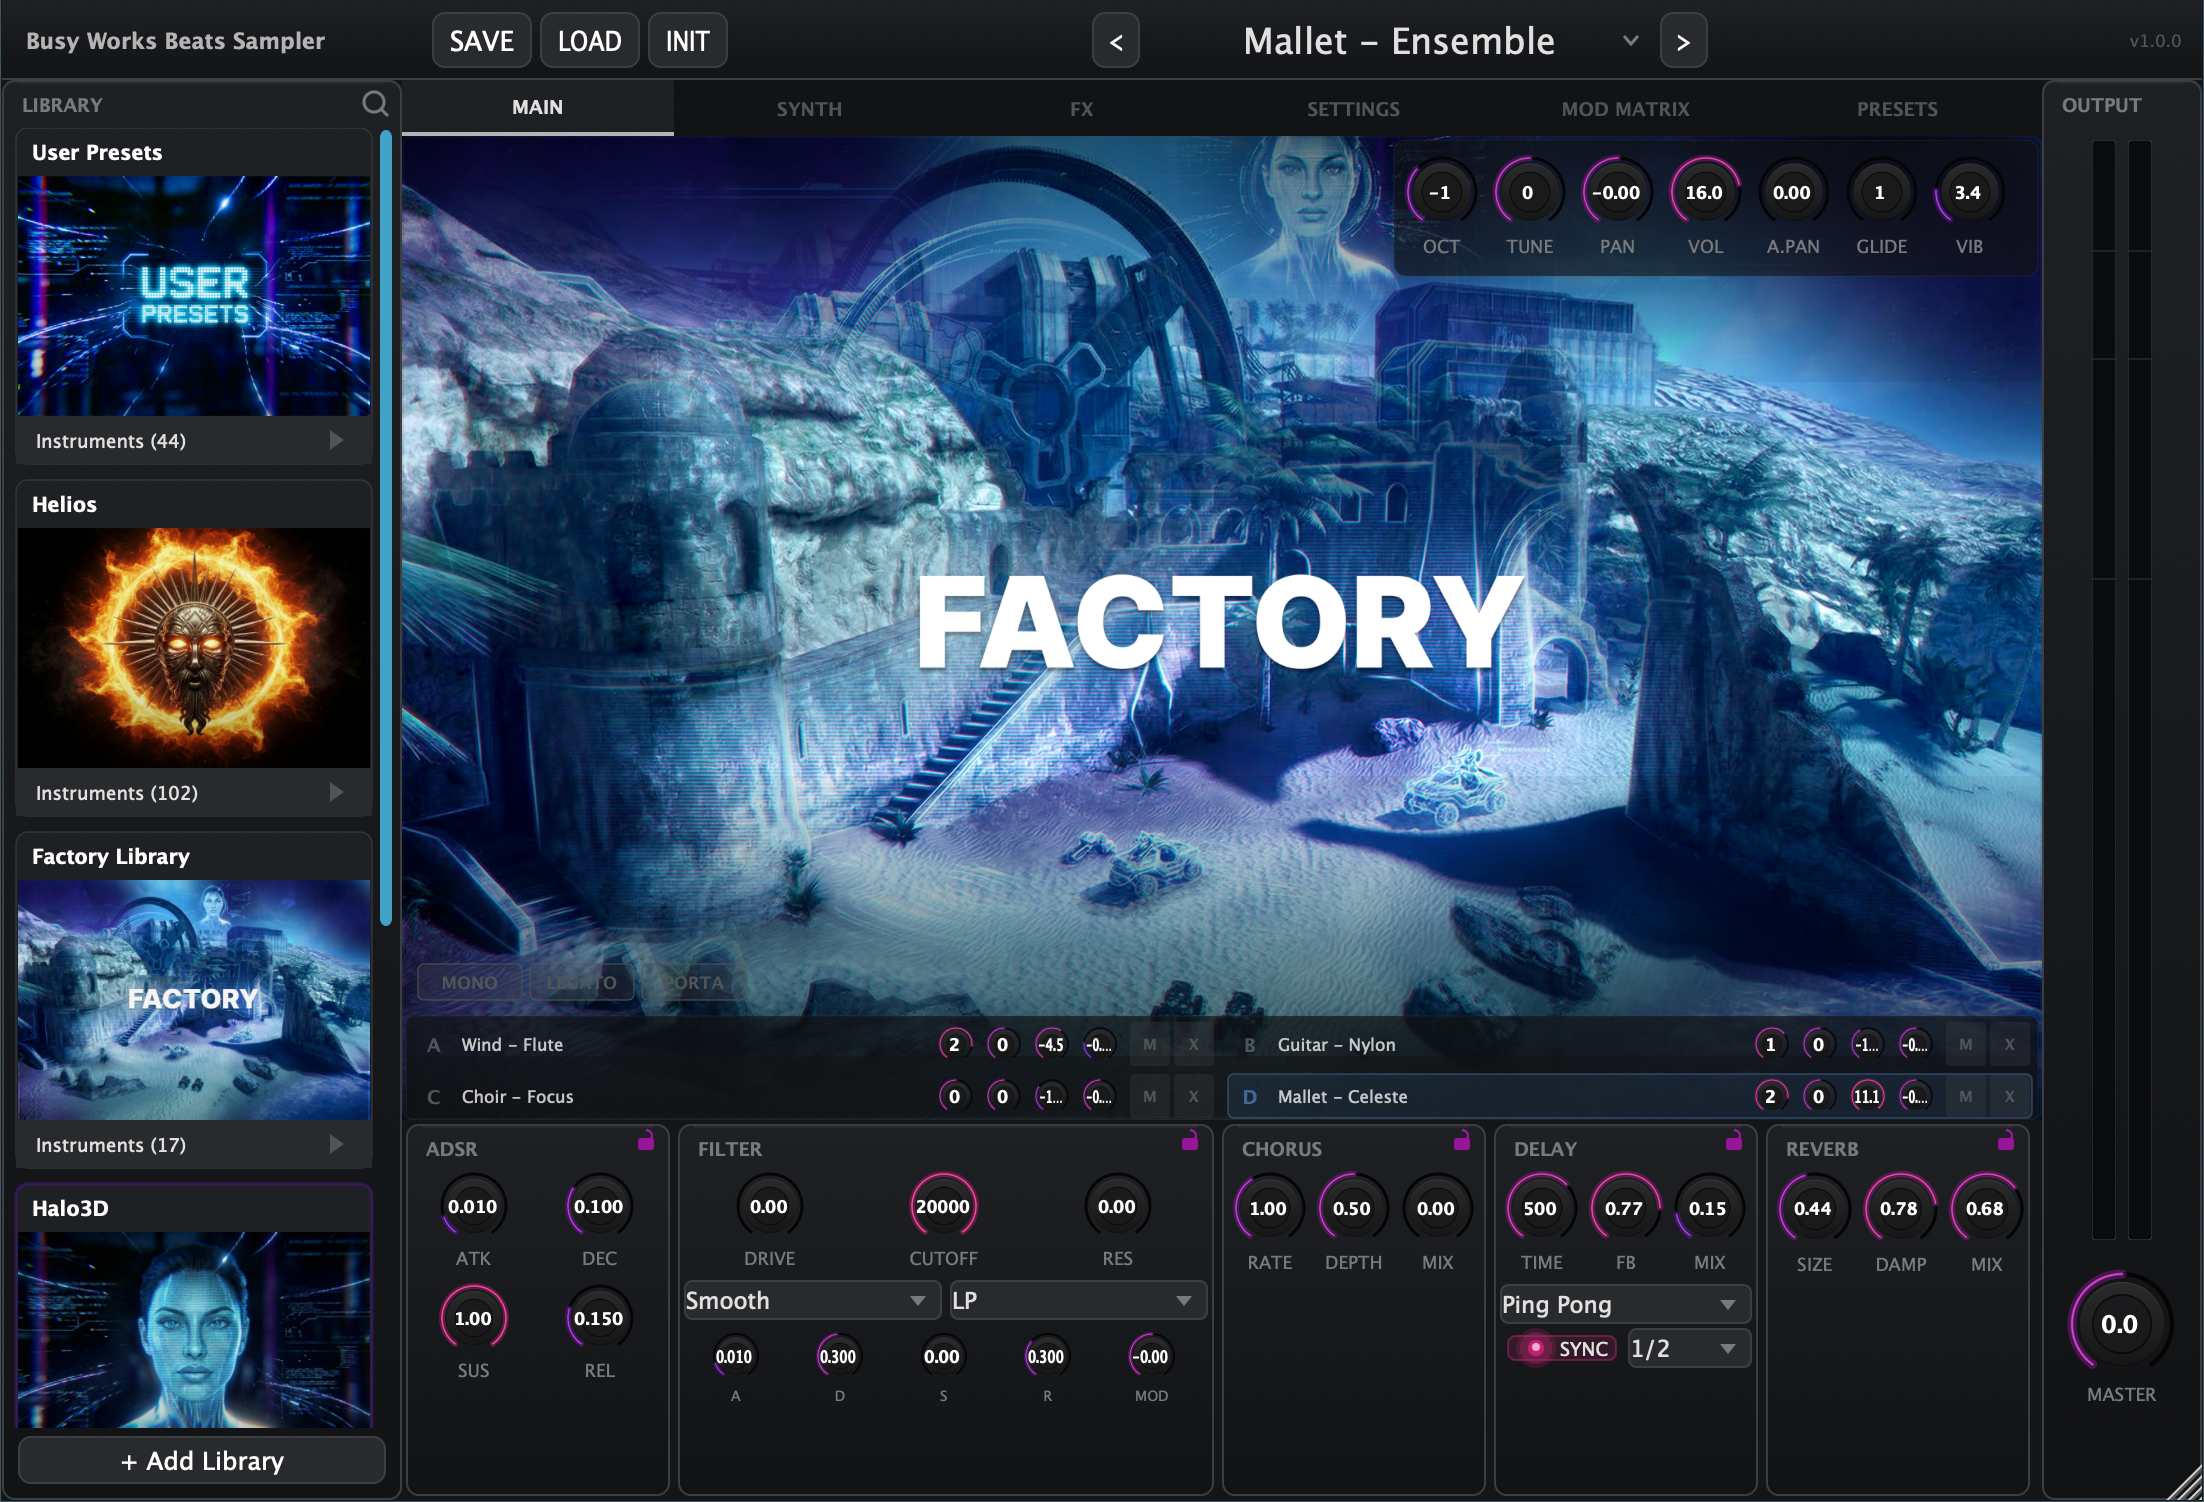Go to previous preset with left arrow
This screenshot has height=1502, width=2204.
click(1116, 41)
